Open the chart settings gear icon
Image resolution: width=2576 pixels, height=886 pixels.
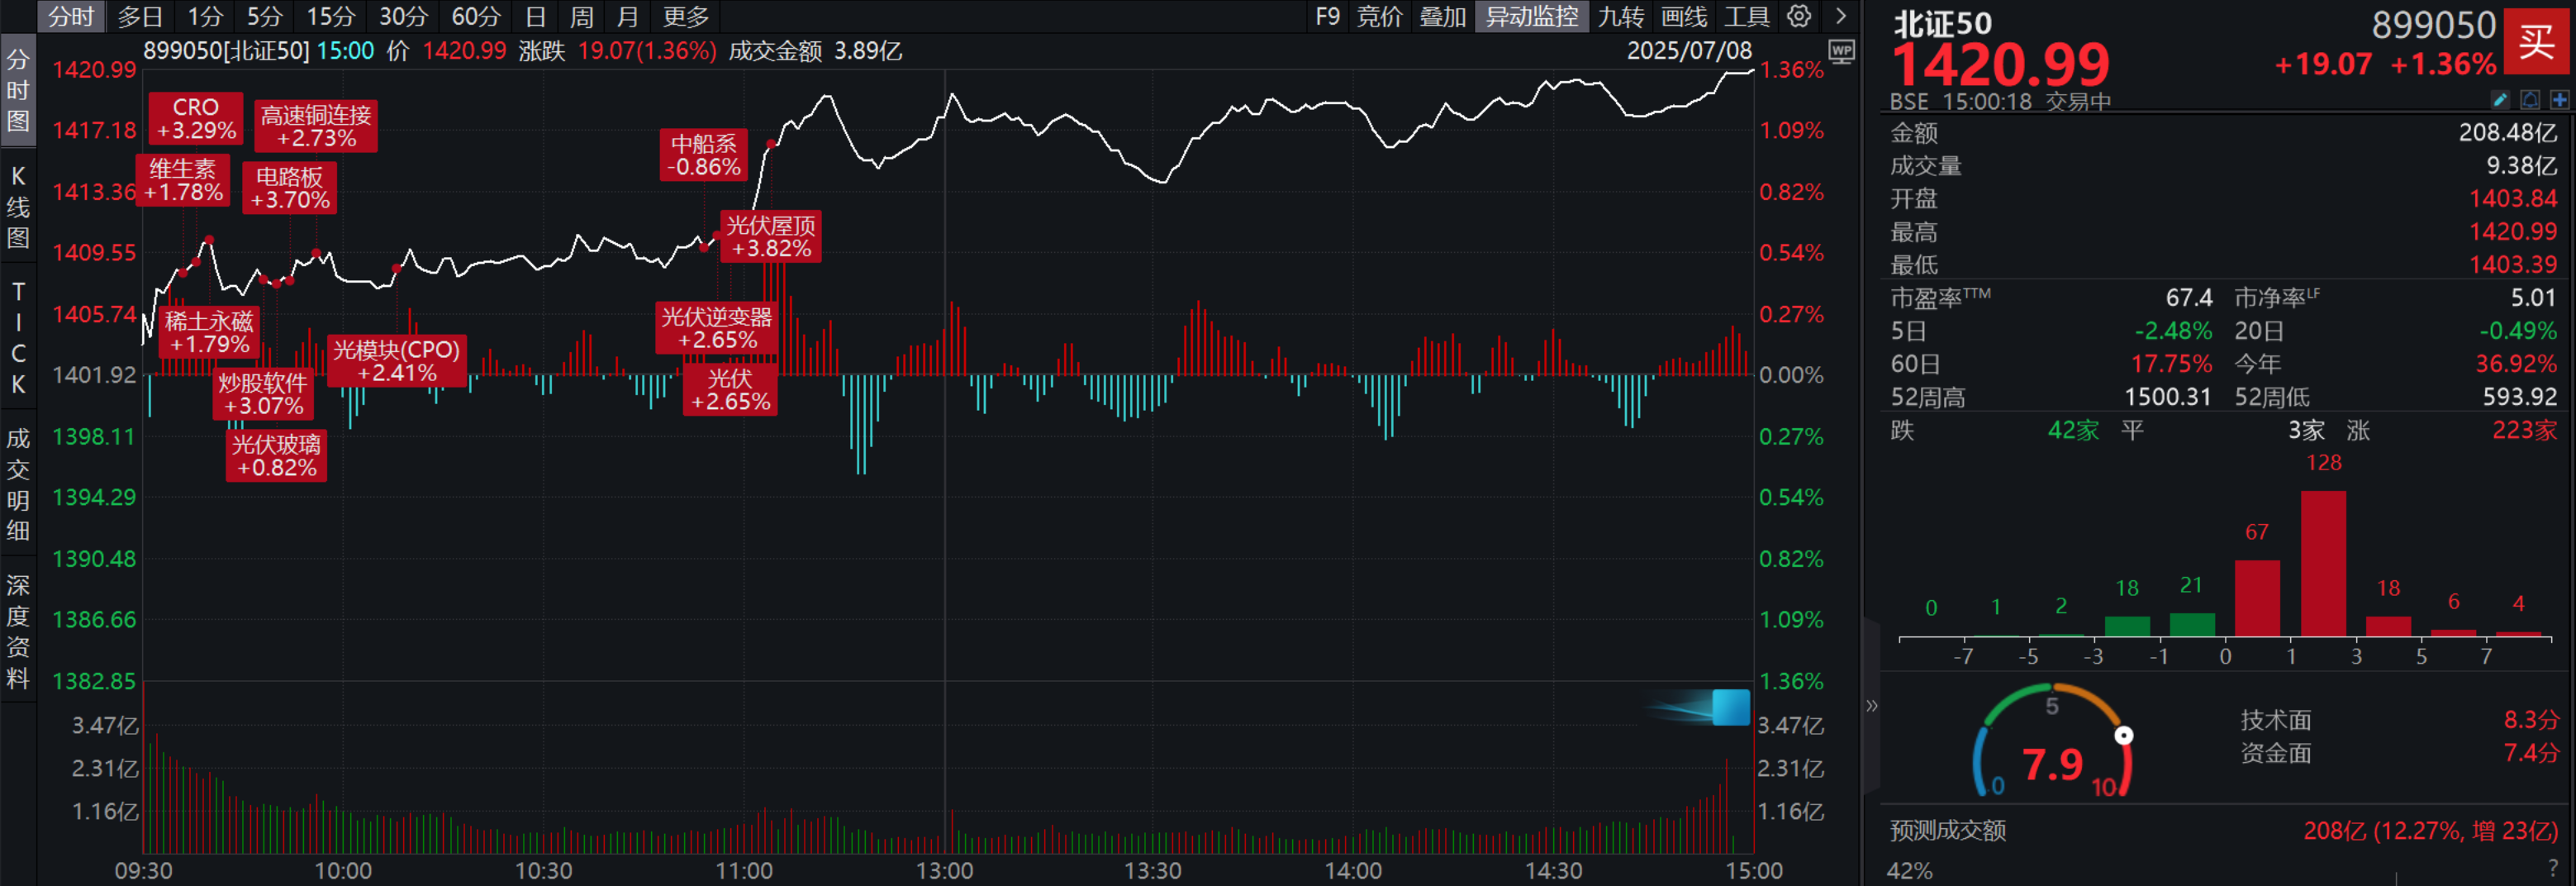[1799, 16]
